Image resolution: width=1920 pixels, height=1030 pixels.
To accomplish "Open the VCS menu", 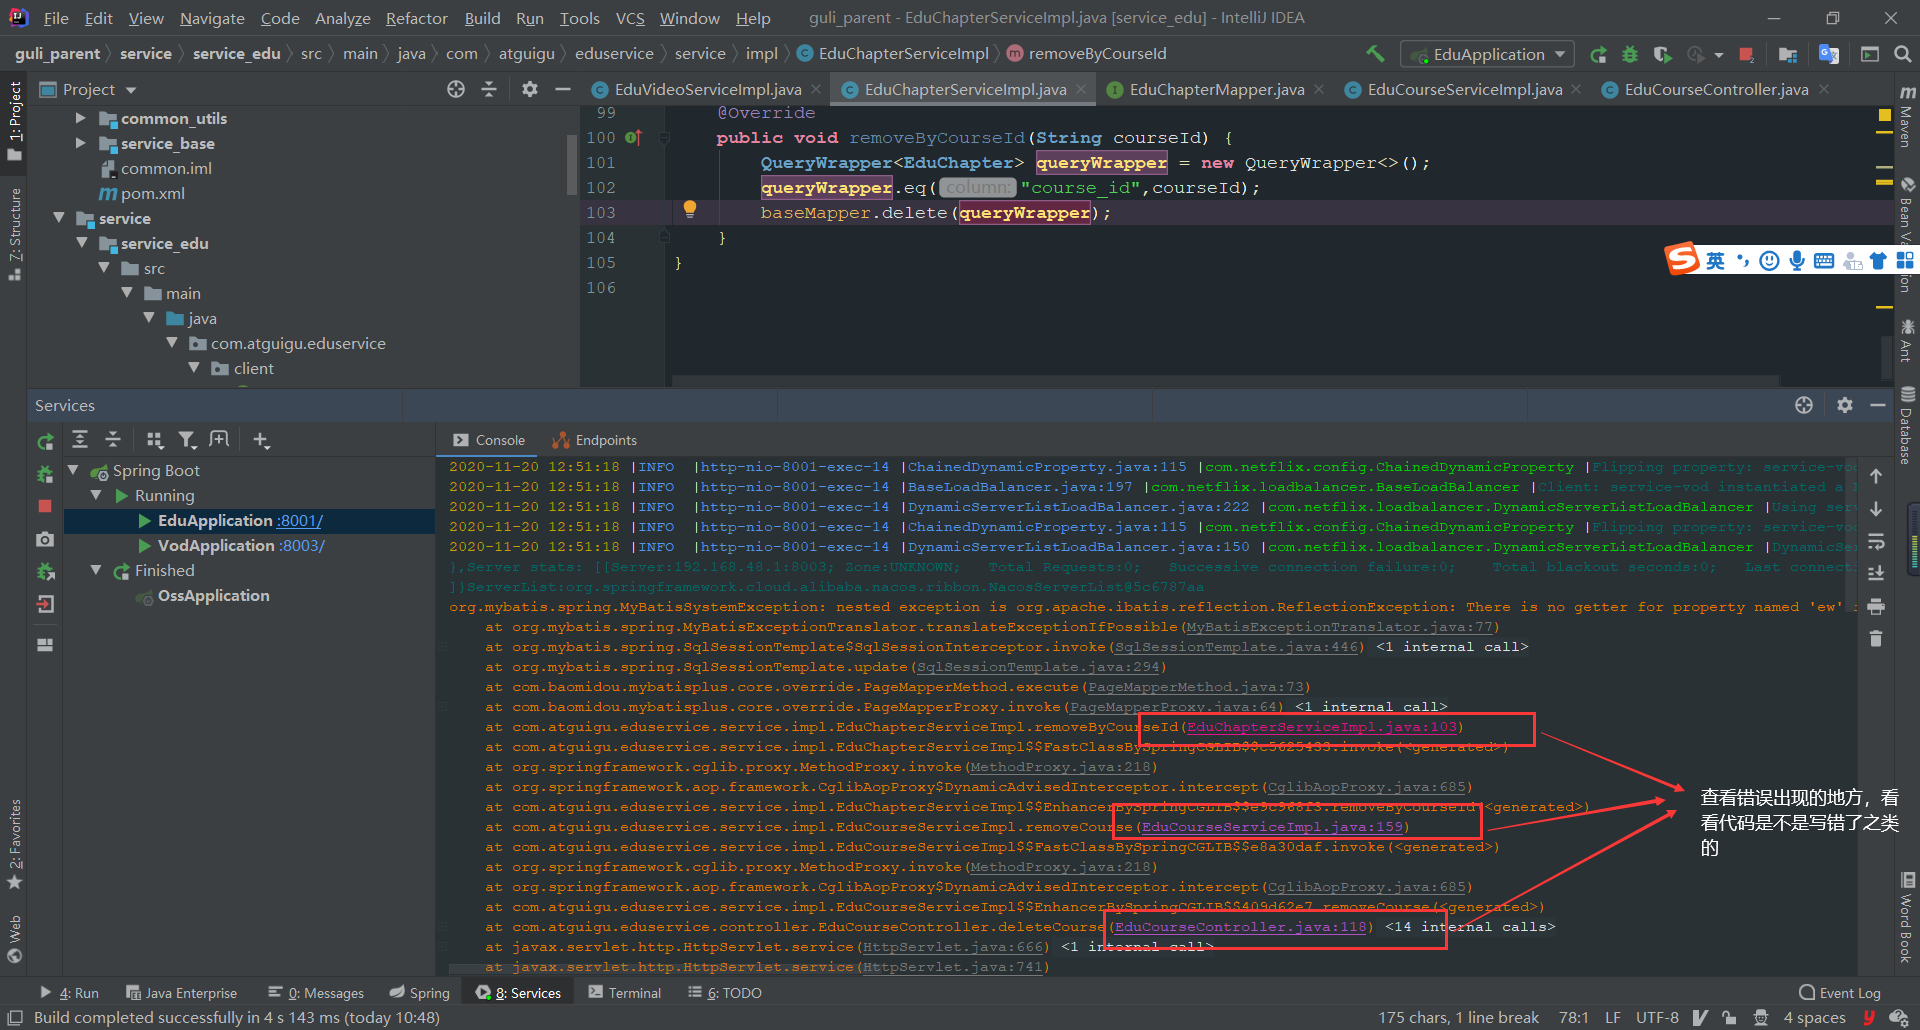I will (x=629, y=18).
